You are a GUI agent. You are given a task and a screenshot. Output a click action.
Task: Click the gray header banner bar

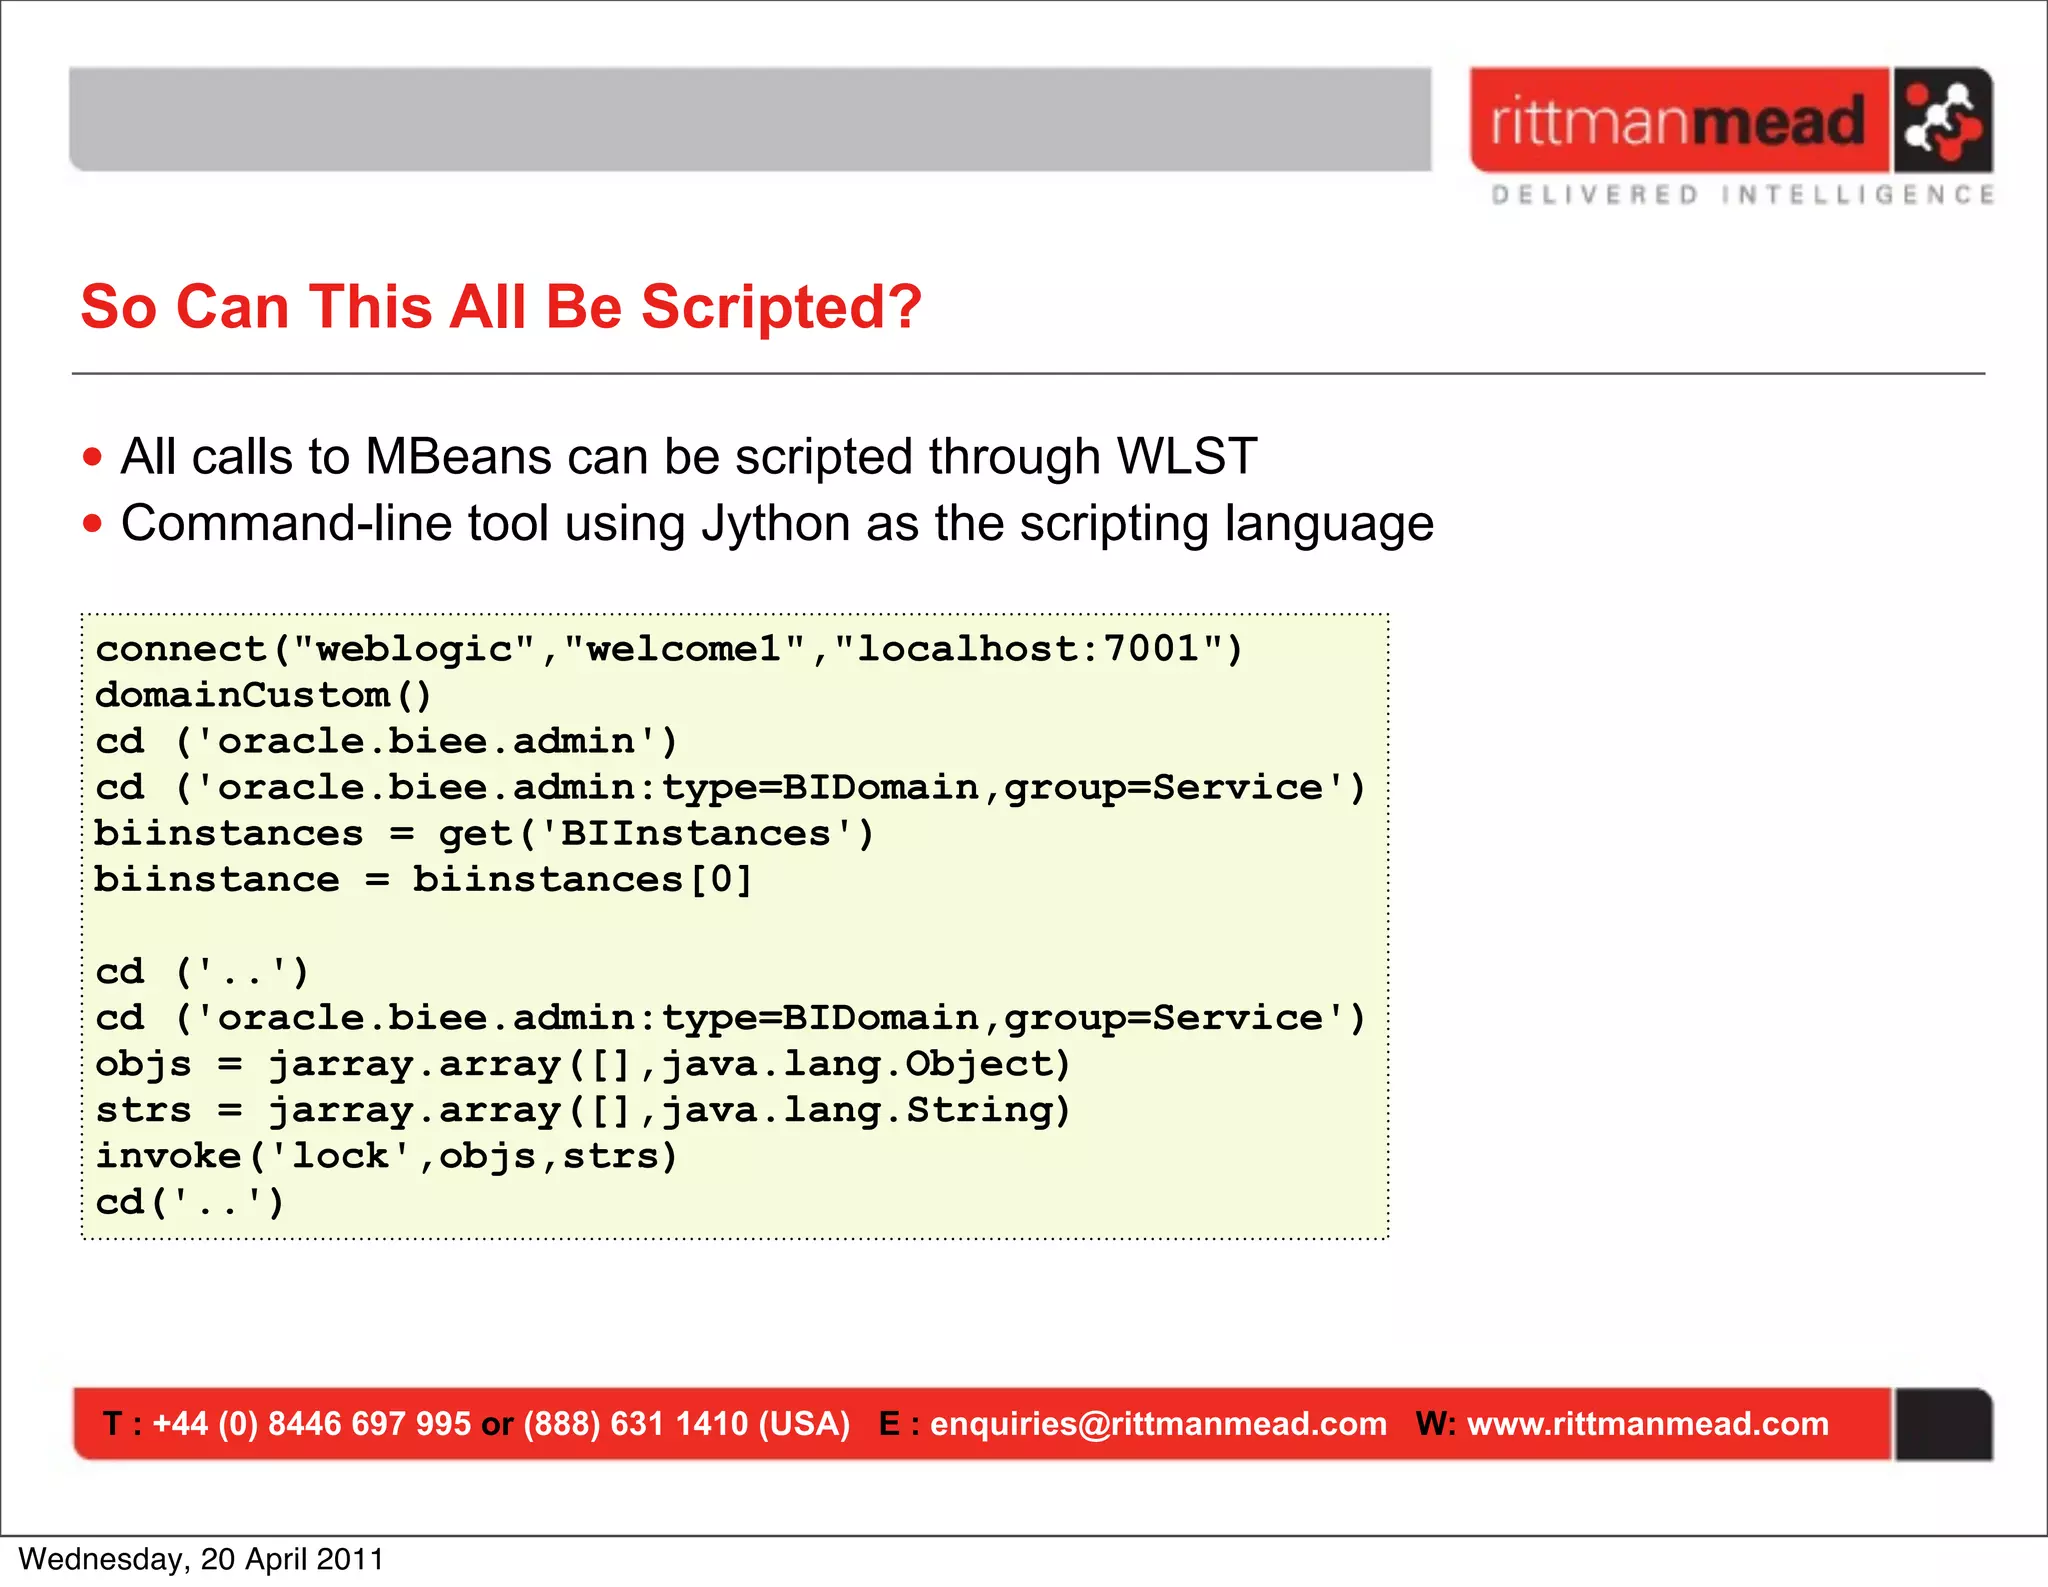(750, 119)
